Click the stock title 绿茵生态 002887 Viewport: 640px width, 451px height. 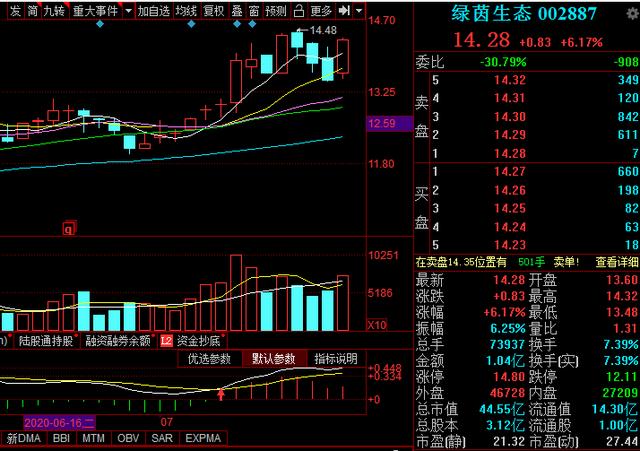524,13
